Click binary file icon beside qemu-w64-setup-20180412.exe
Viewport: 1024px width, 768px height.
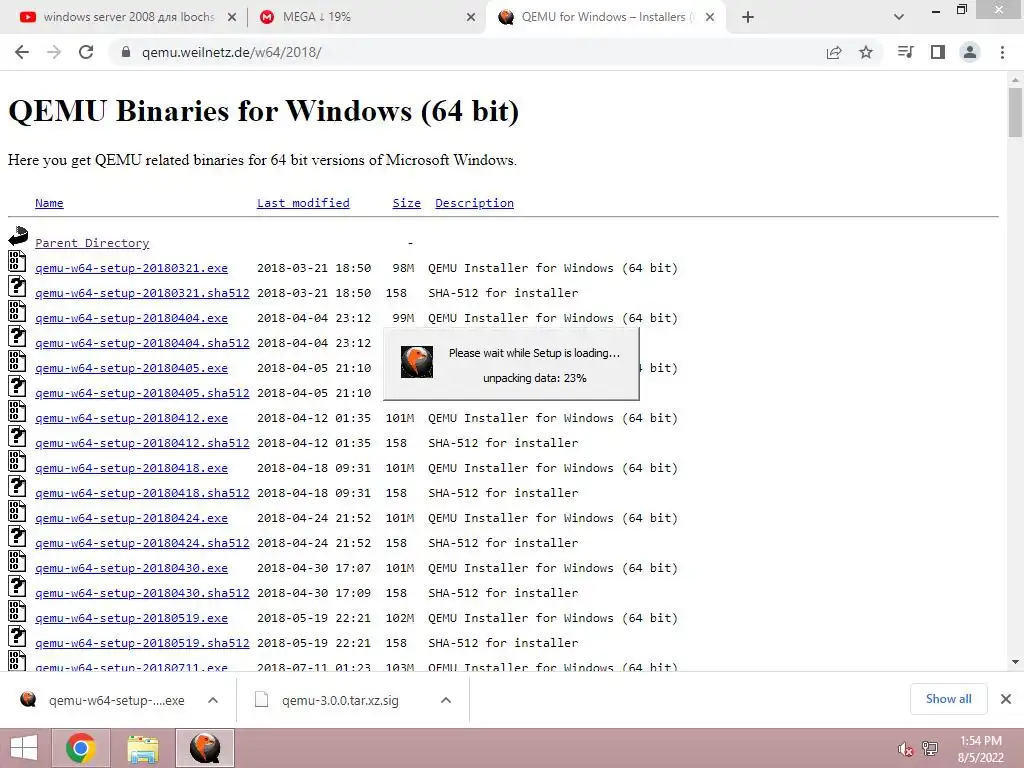17,411
